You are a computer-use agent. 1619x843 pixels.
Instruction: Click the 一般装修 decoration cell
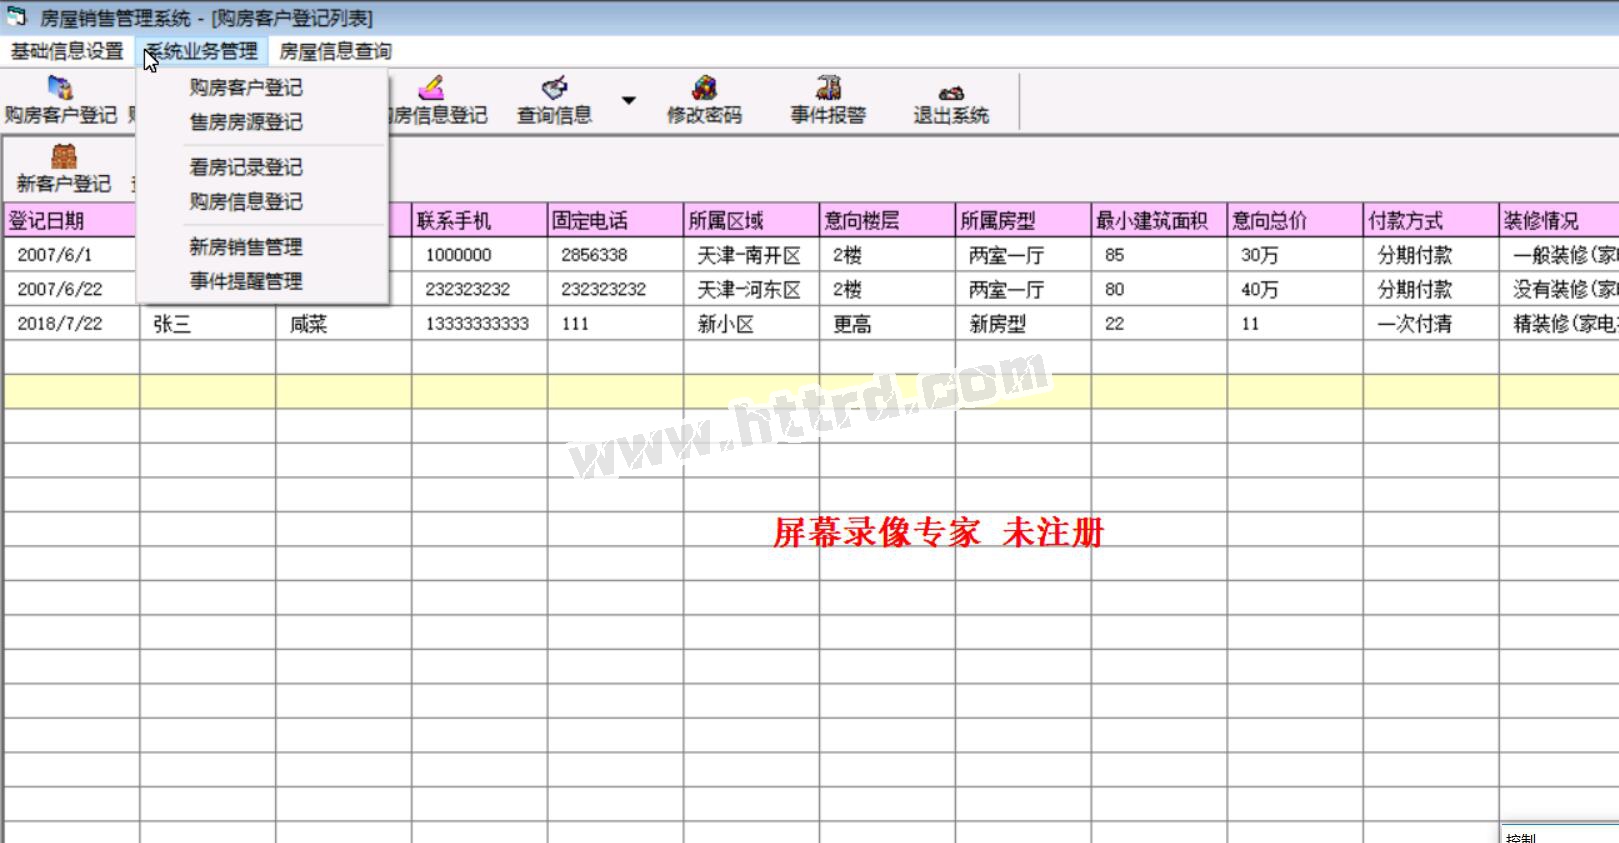tap(1559, 255)
